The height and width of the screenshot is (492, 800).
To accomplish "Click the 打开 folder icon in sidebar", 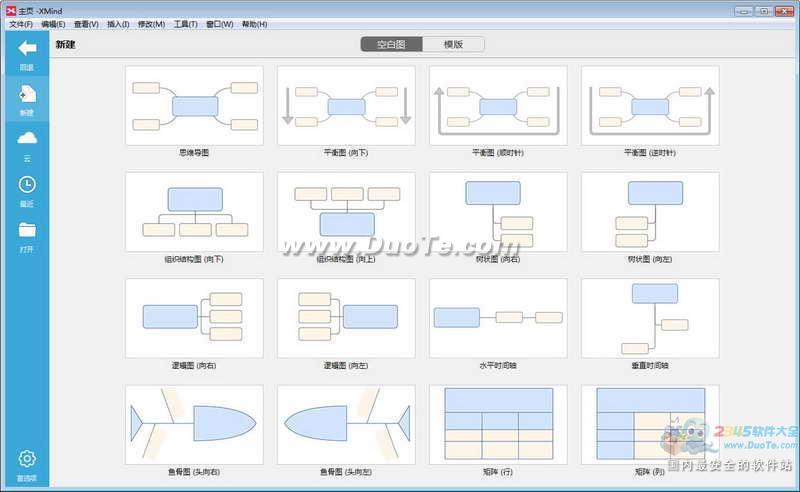I will [27, 230].
